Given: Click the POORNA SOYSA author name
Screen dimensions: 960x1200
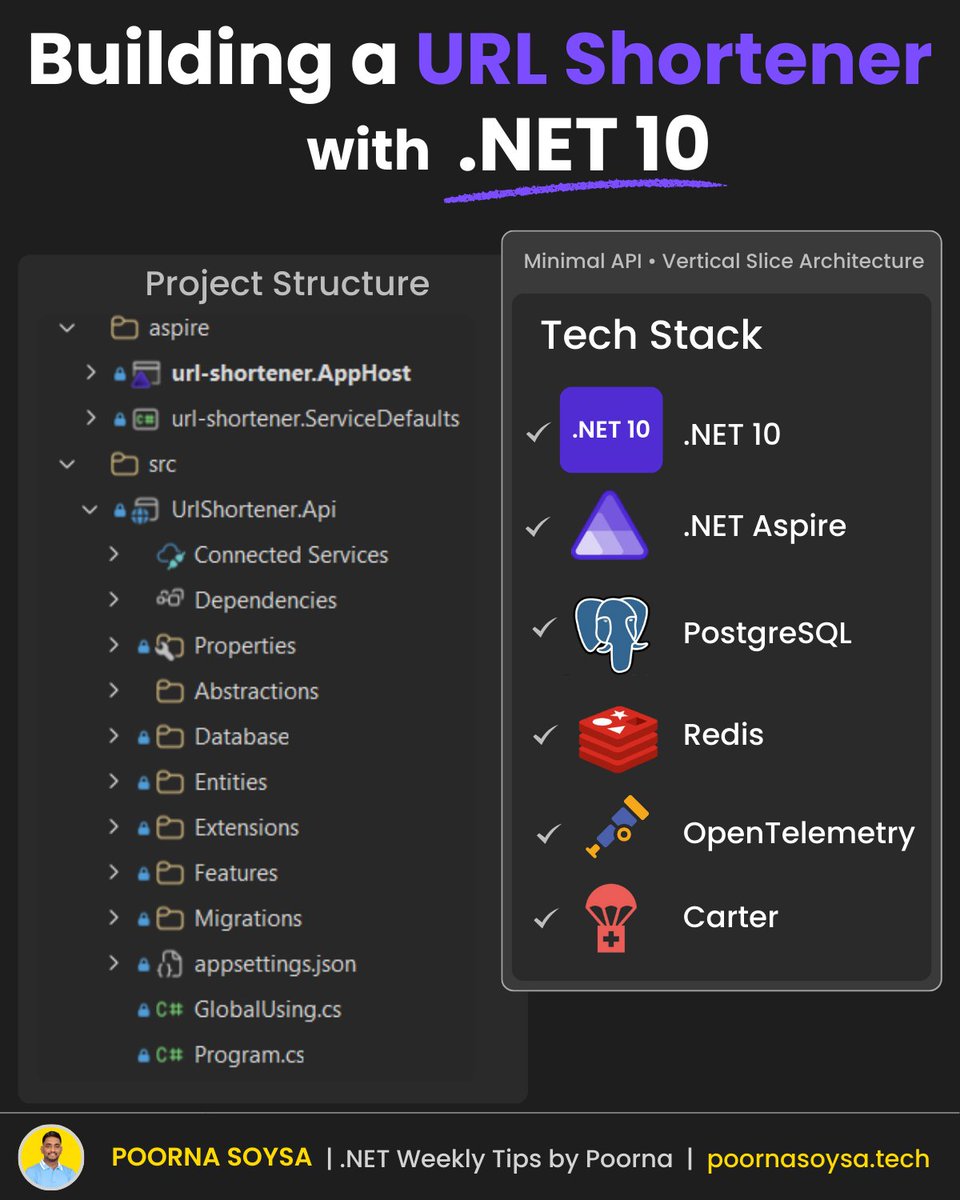Looking at the screenshot, I should click(x=212, y=1157).
